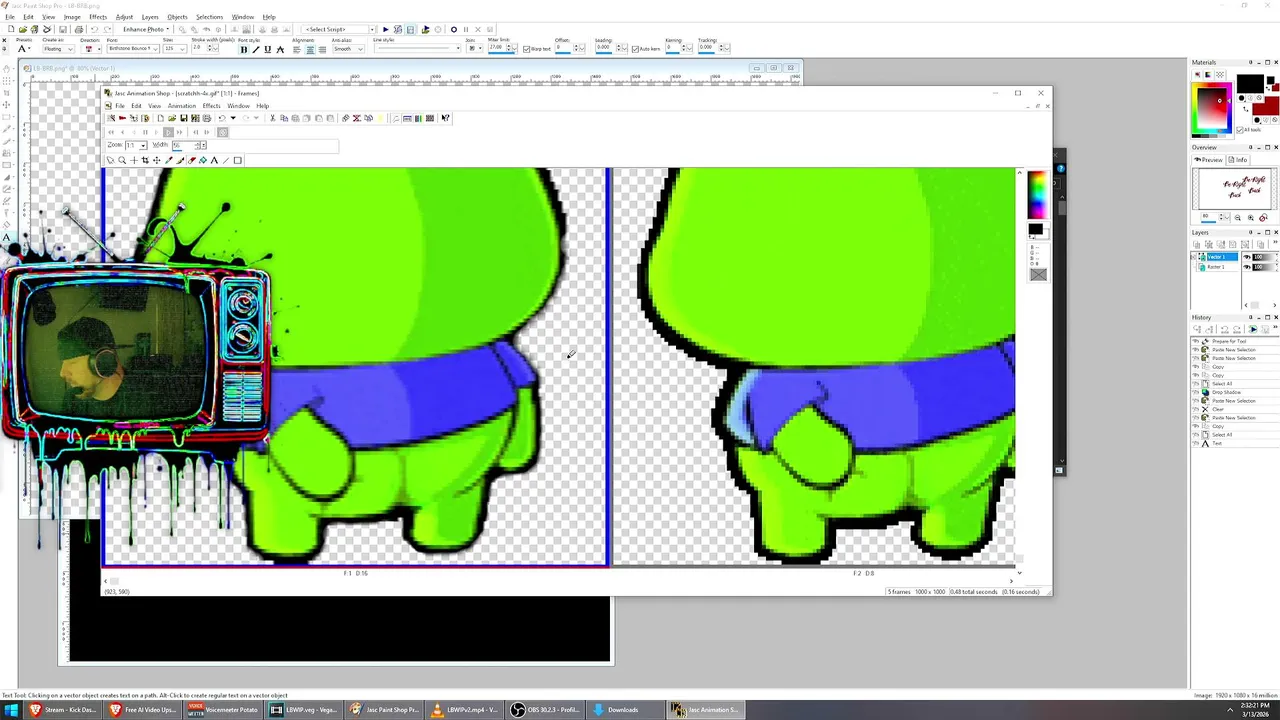Click the Print icon in Paint Shop Pro toolbar
Screen dimensions: 1280x720
(x=79, y=29)
